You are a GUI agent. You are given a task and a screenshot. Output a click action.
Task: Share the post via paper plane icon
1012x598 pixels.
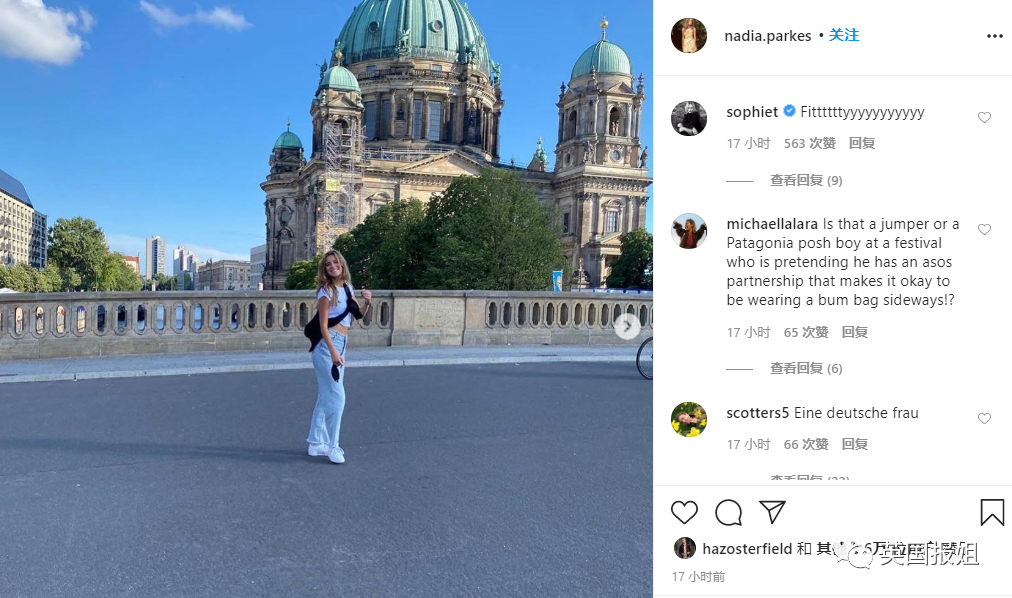click(x=772, y=512)
